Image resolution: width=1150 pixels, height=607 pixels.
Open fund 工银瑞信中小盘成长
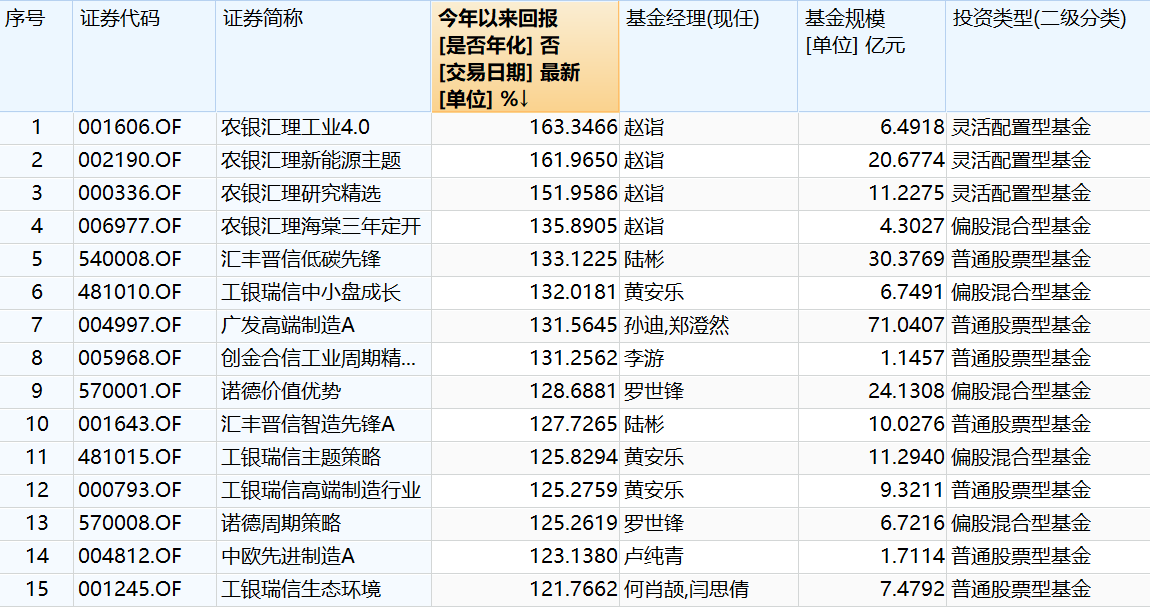point(311,293)
